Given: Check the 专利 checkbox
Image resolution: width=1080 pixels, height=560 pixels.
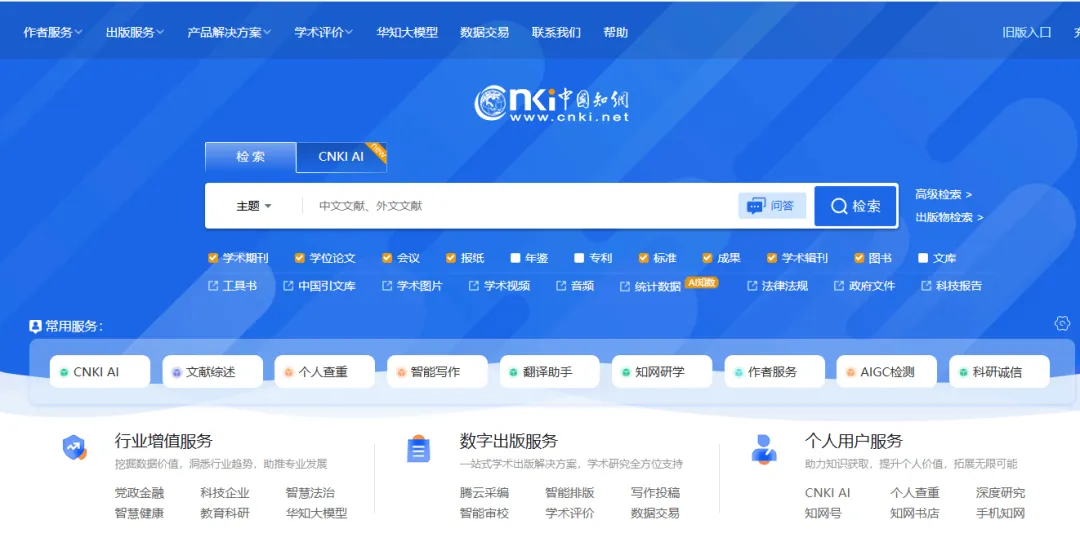Looking at the screenshot, I should [x=579, y=258].
